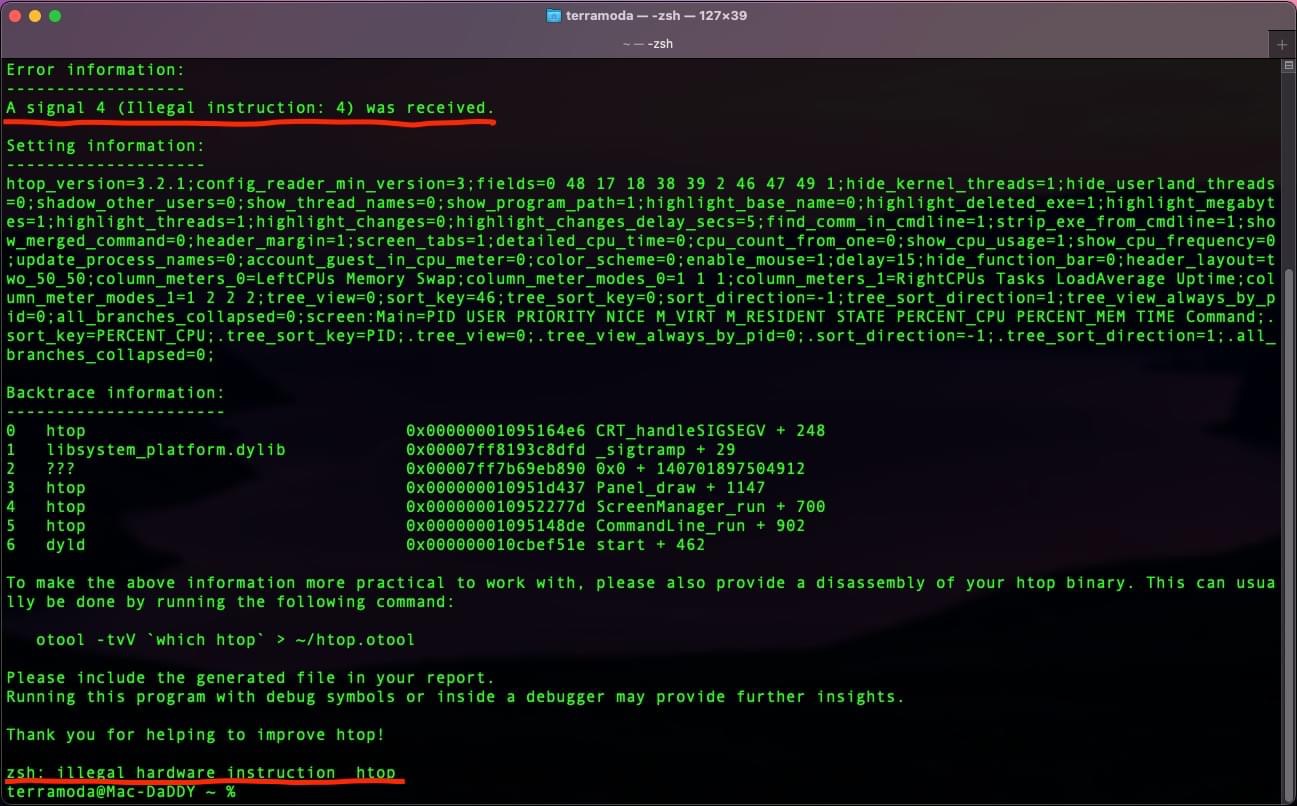1297x806 pixels.
Task: Click "Thank you for helping to improve htop!"
Action: [195, 735]
